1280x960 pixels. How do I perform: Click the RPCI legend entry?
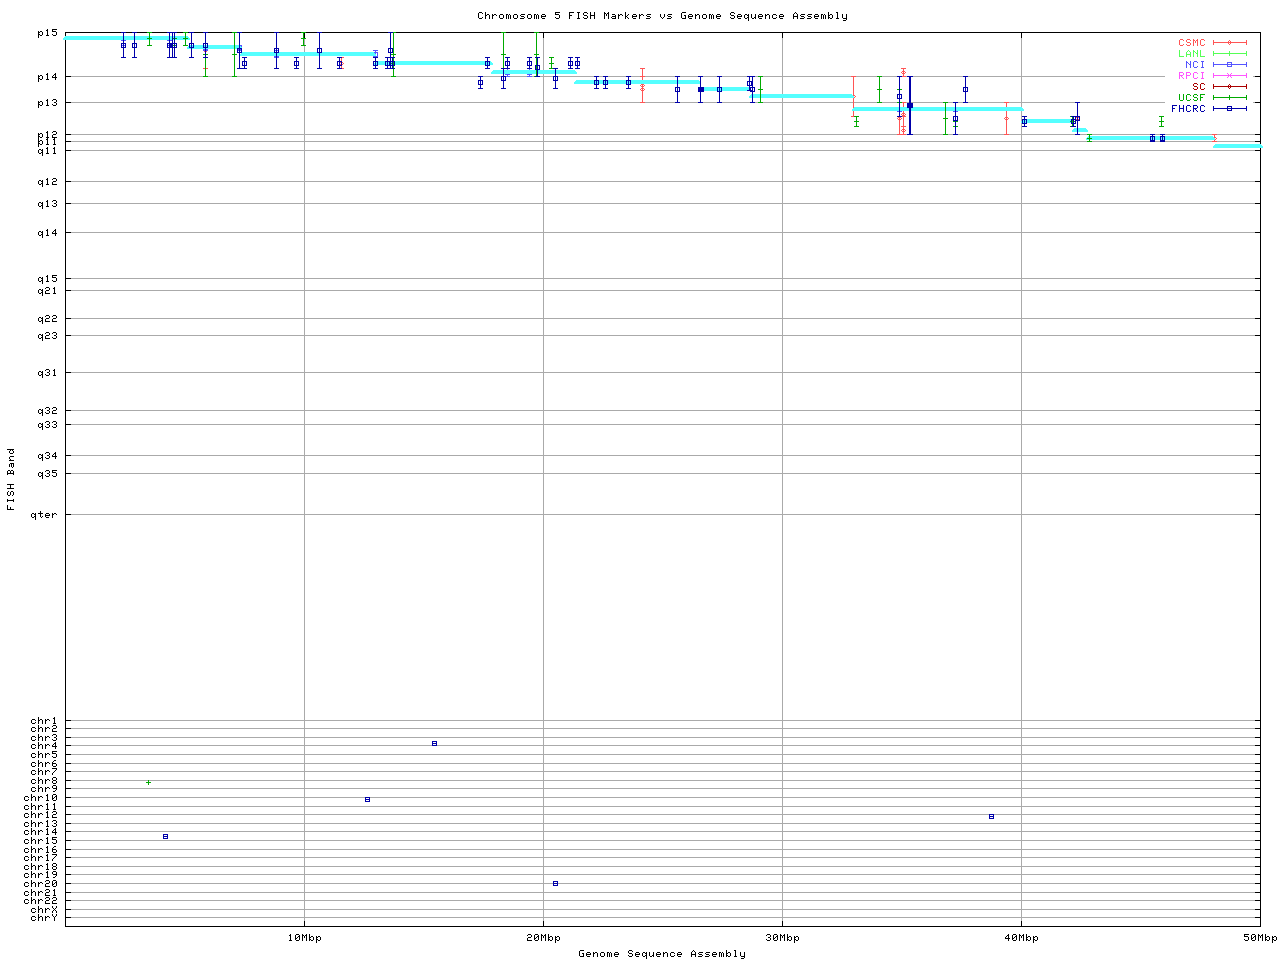(x=1191, y=76)
